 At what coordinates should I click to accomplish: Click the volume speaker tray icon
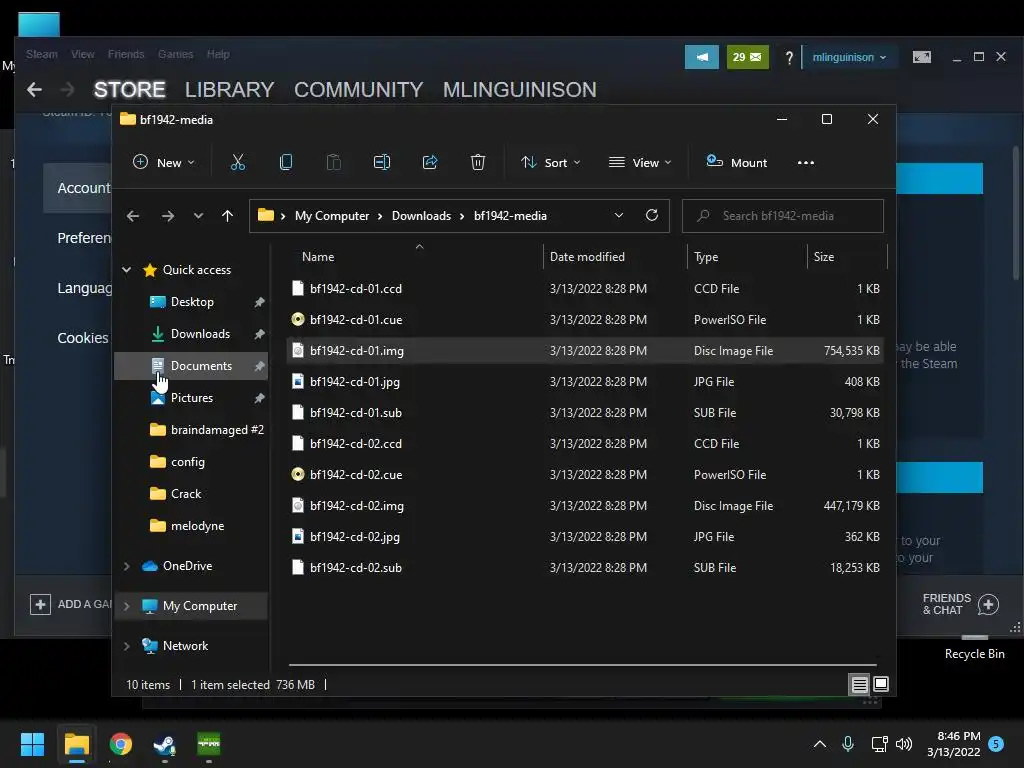point(904,744)
